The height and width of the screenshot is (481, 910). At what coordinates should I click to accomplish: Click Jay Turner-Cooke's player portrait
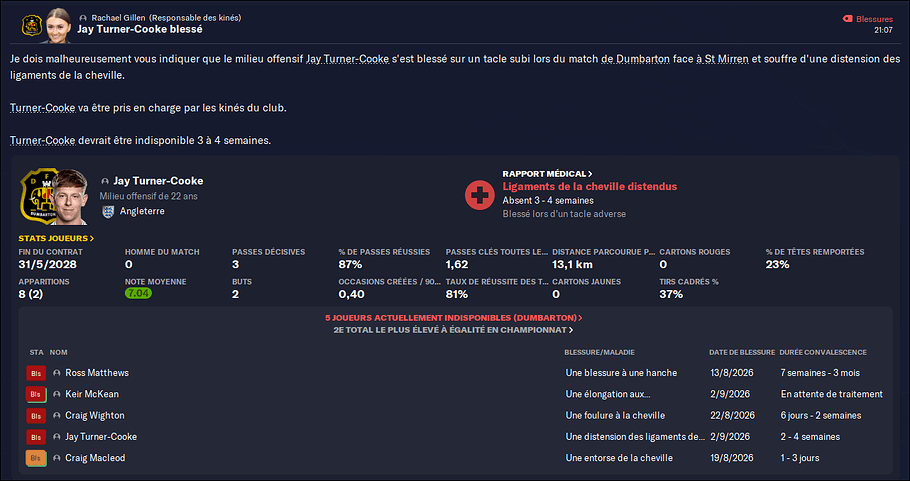[x=68, y=196]
